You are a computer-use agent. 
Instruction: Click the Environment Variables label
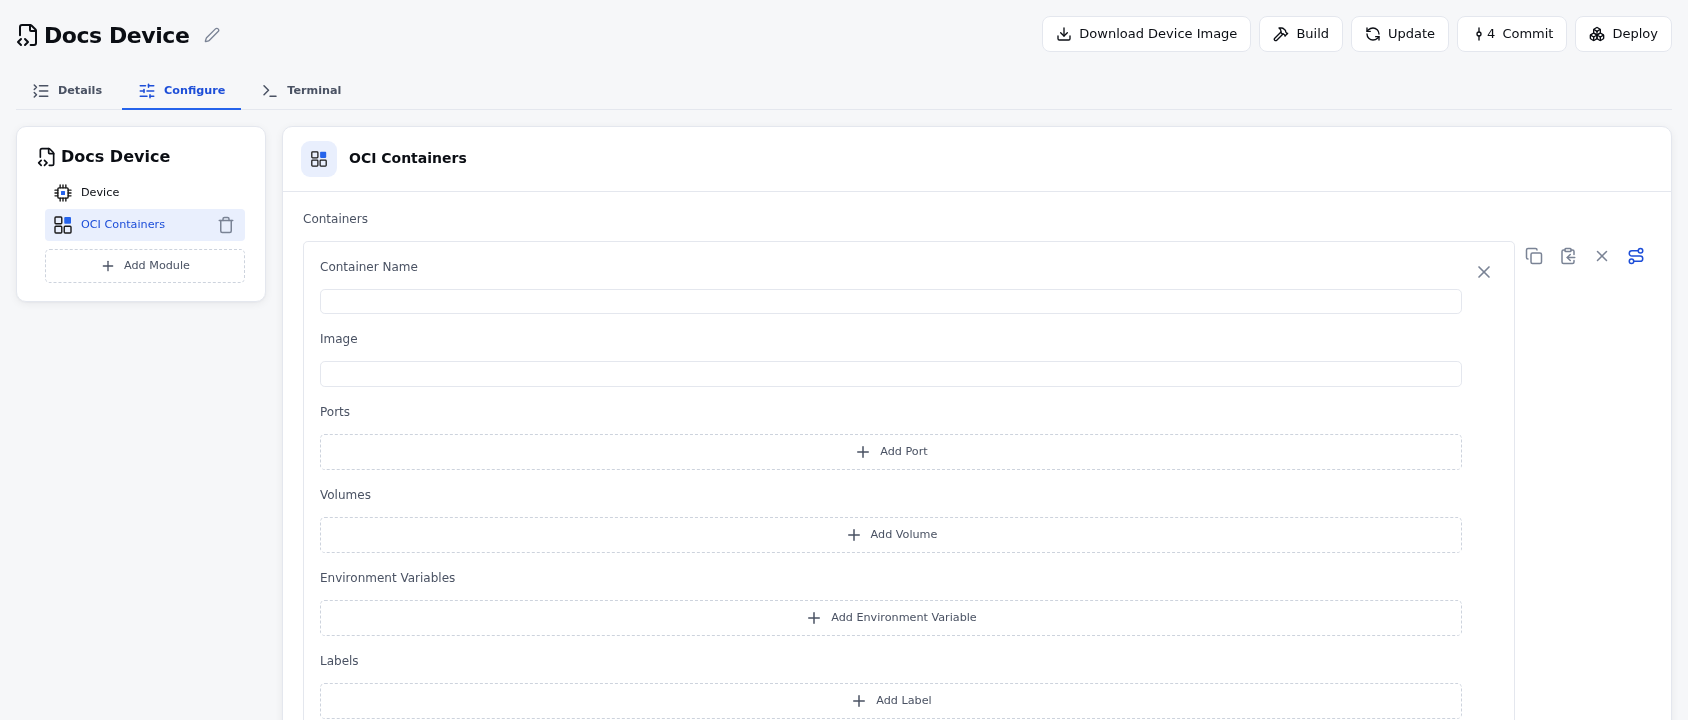click(x=387, y=578)
